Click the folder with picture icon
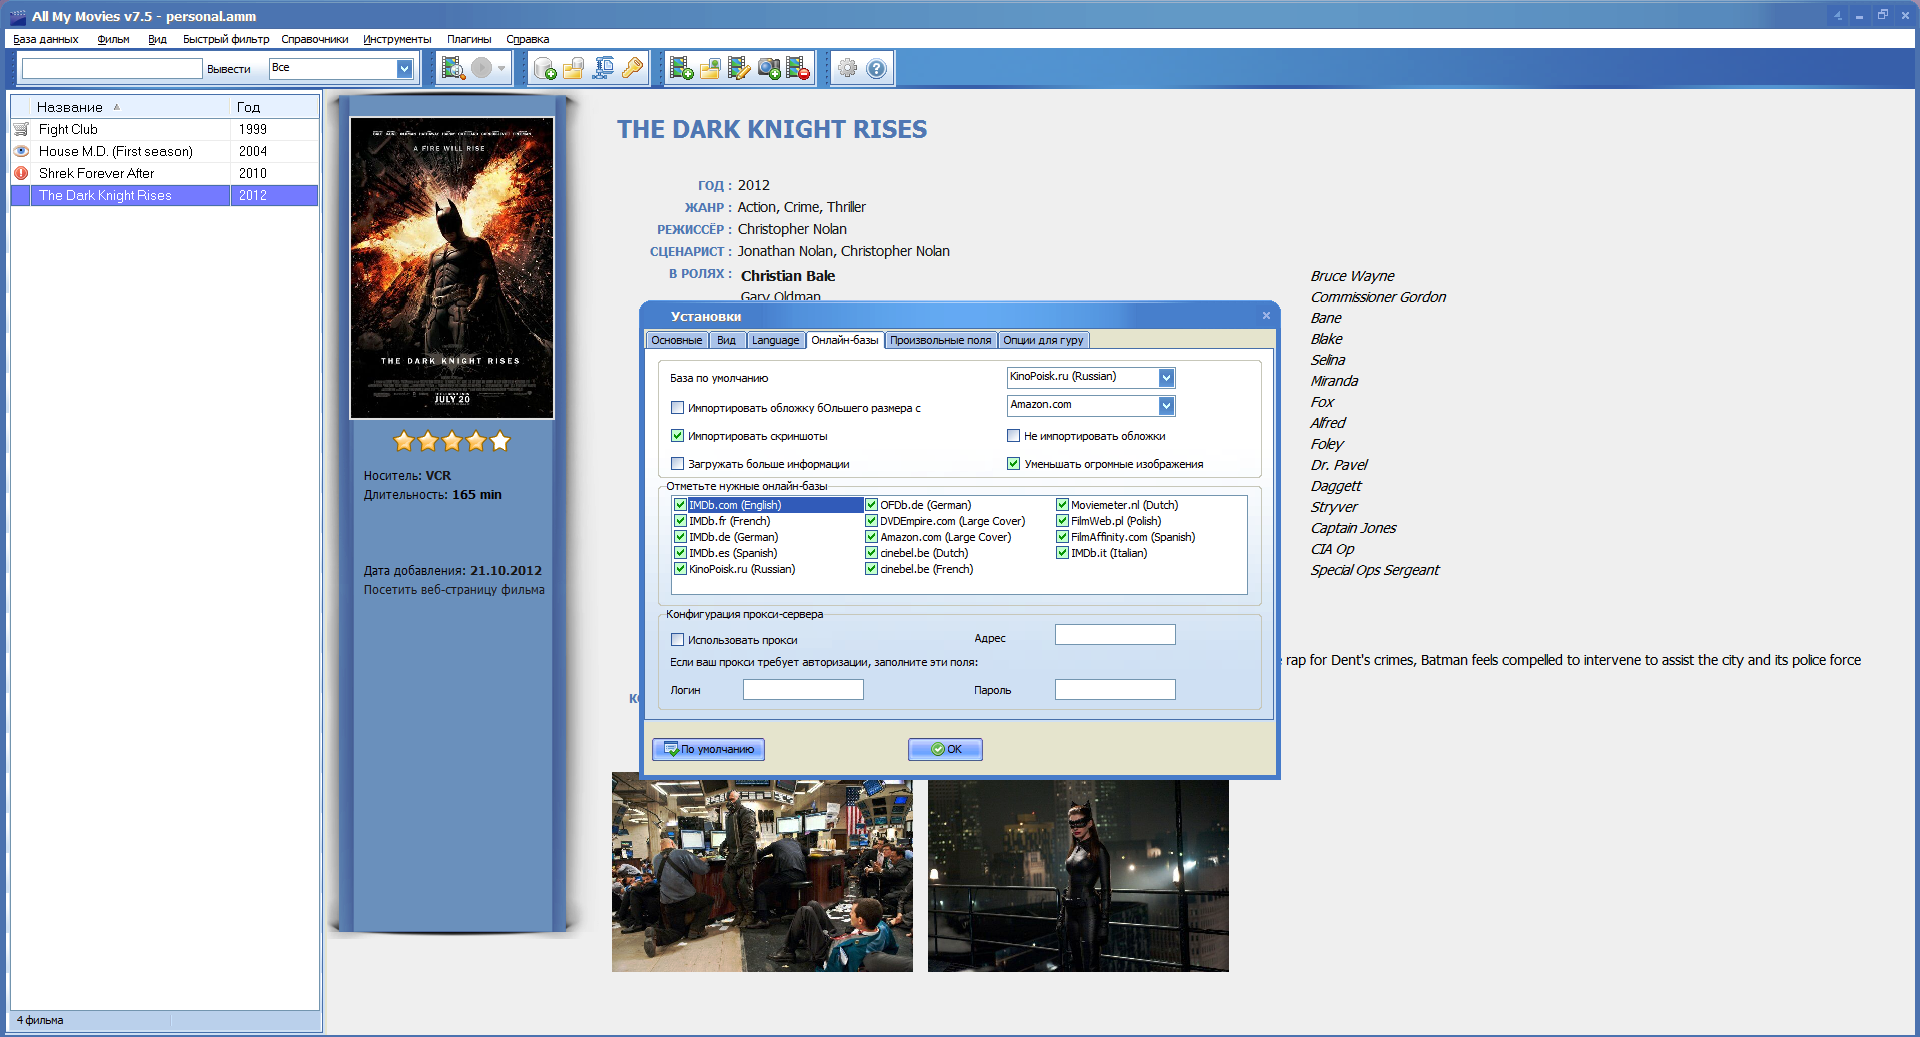The width and height of the screenshot is (1920, 1037). 711,68
